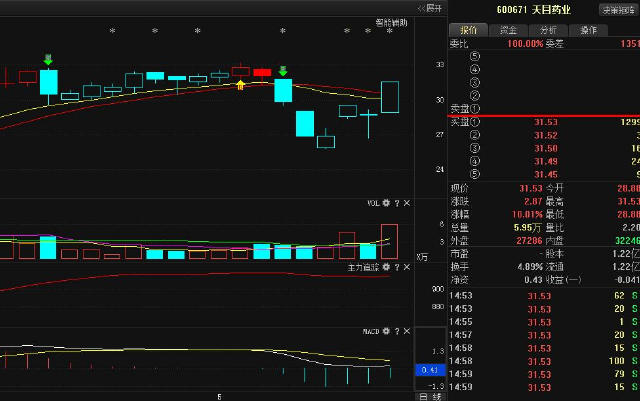Click the 换手 4.89% value
Image resolution: width=640 pixels, height=401 pixels.
pyautogui.click(x=530, y=267)
